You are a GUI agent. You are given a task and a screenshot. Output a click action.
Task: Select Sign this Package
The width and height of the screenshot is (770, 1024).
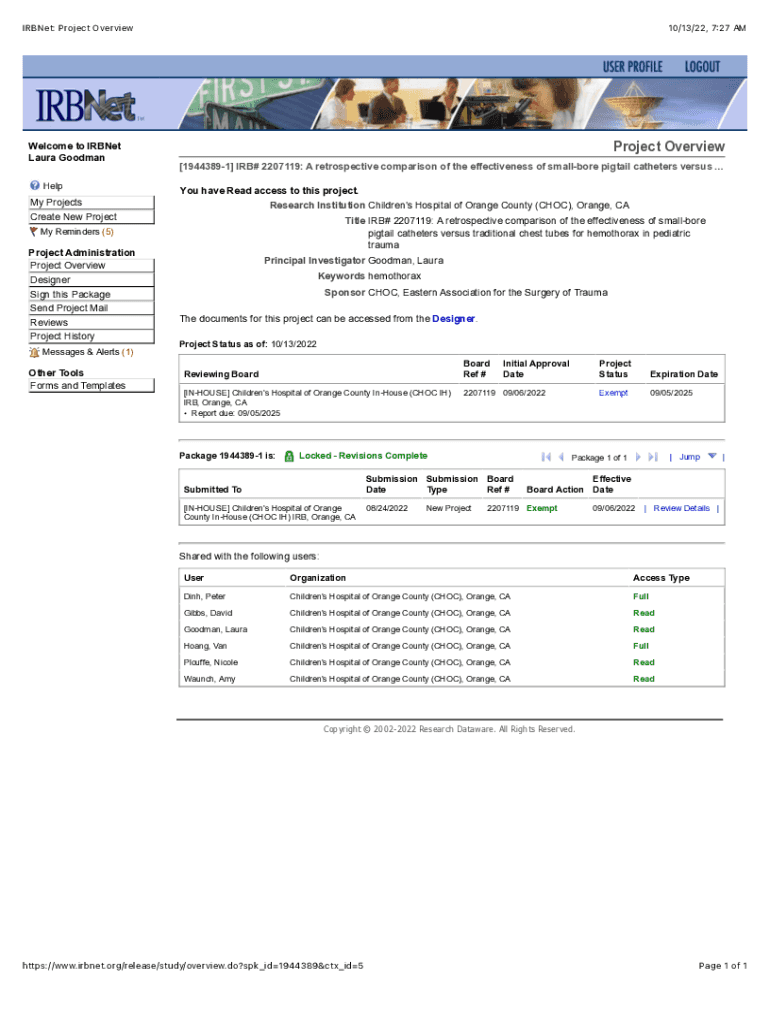(x=70, y=295)
